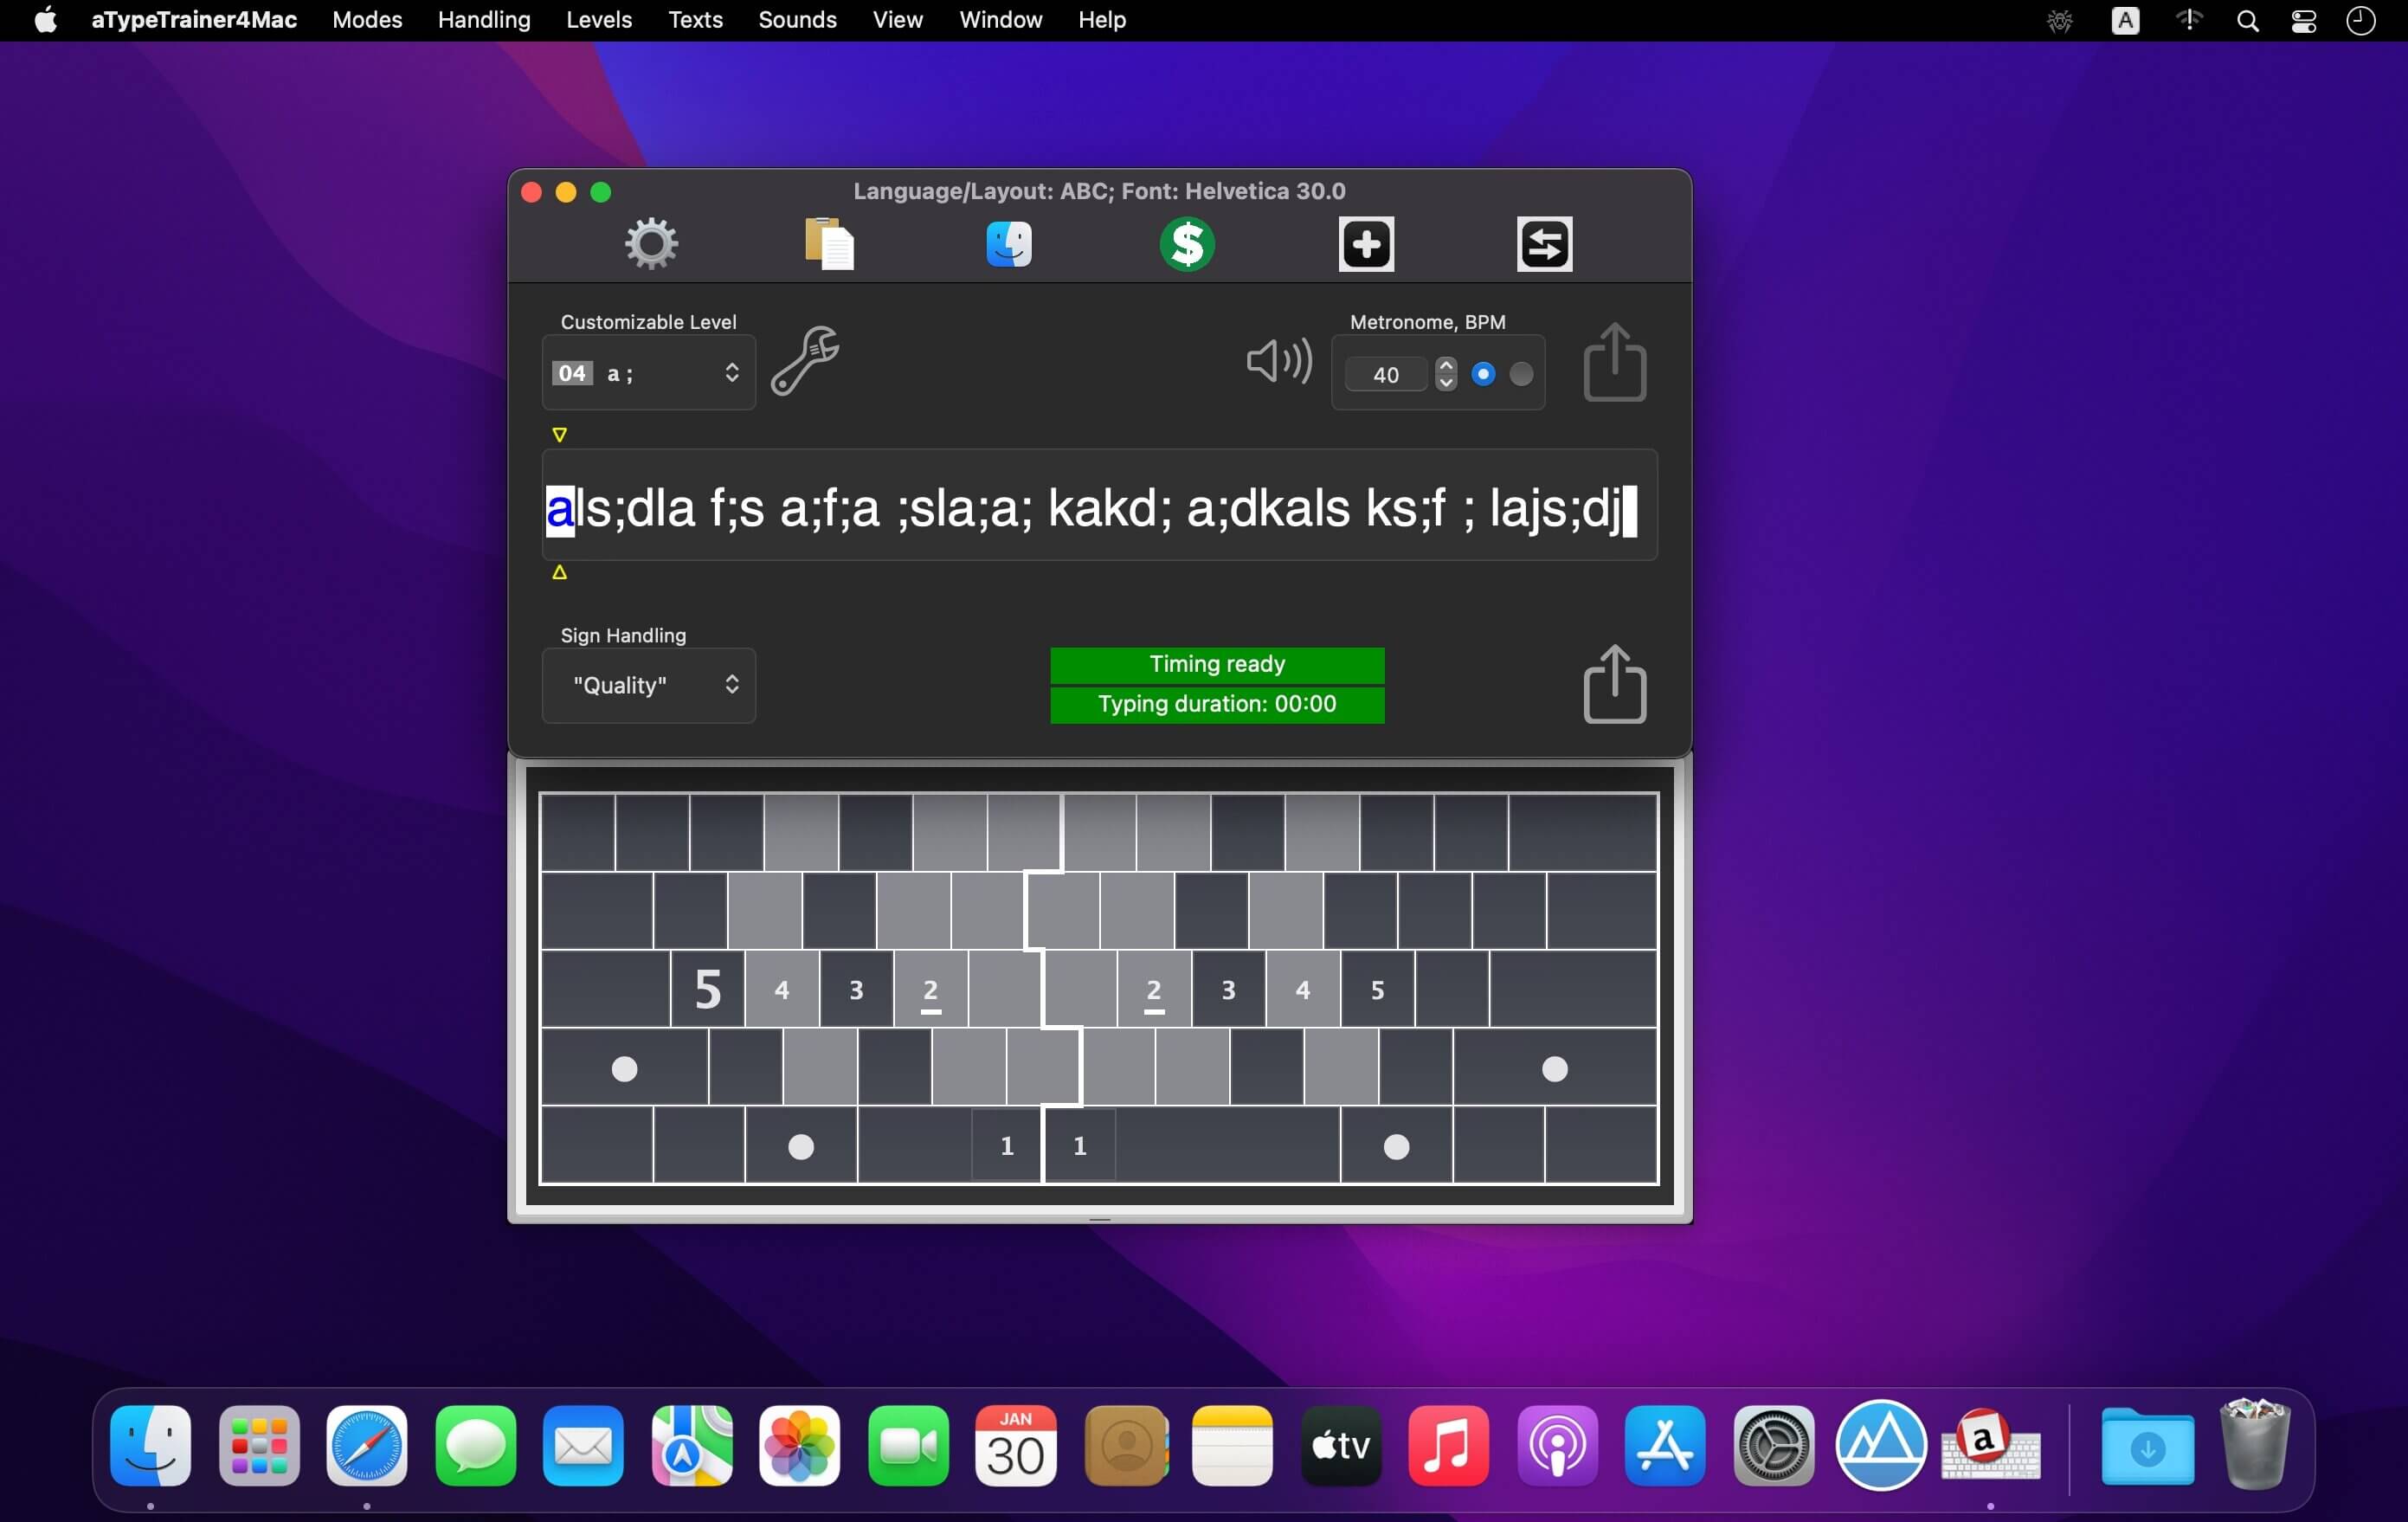Screen dimensions: 2408x1522
Task: Click the Typing duration: 00:00 bar
Action: [x=1217, y=704]
